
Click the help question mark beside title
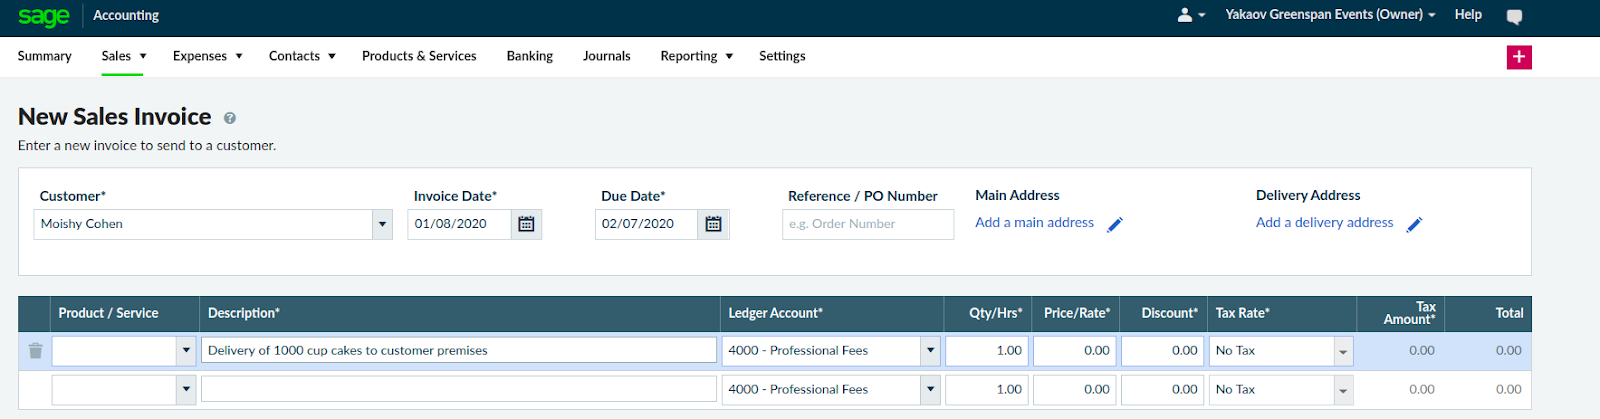(230, 118)
